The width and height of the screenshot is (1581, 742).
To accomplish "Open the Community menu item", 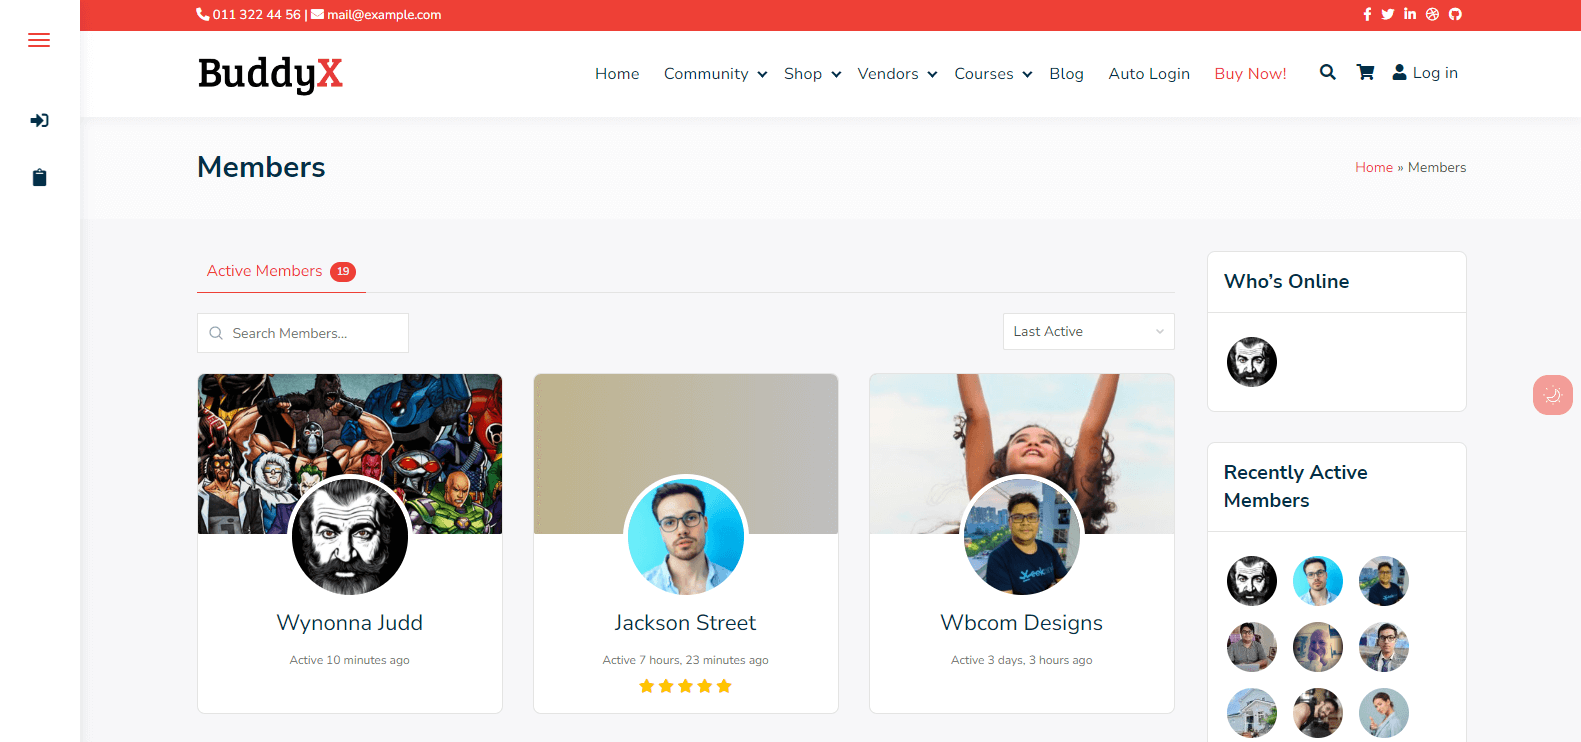I will [x=706, y=74].
